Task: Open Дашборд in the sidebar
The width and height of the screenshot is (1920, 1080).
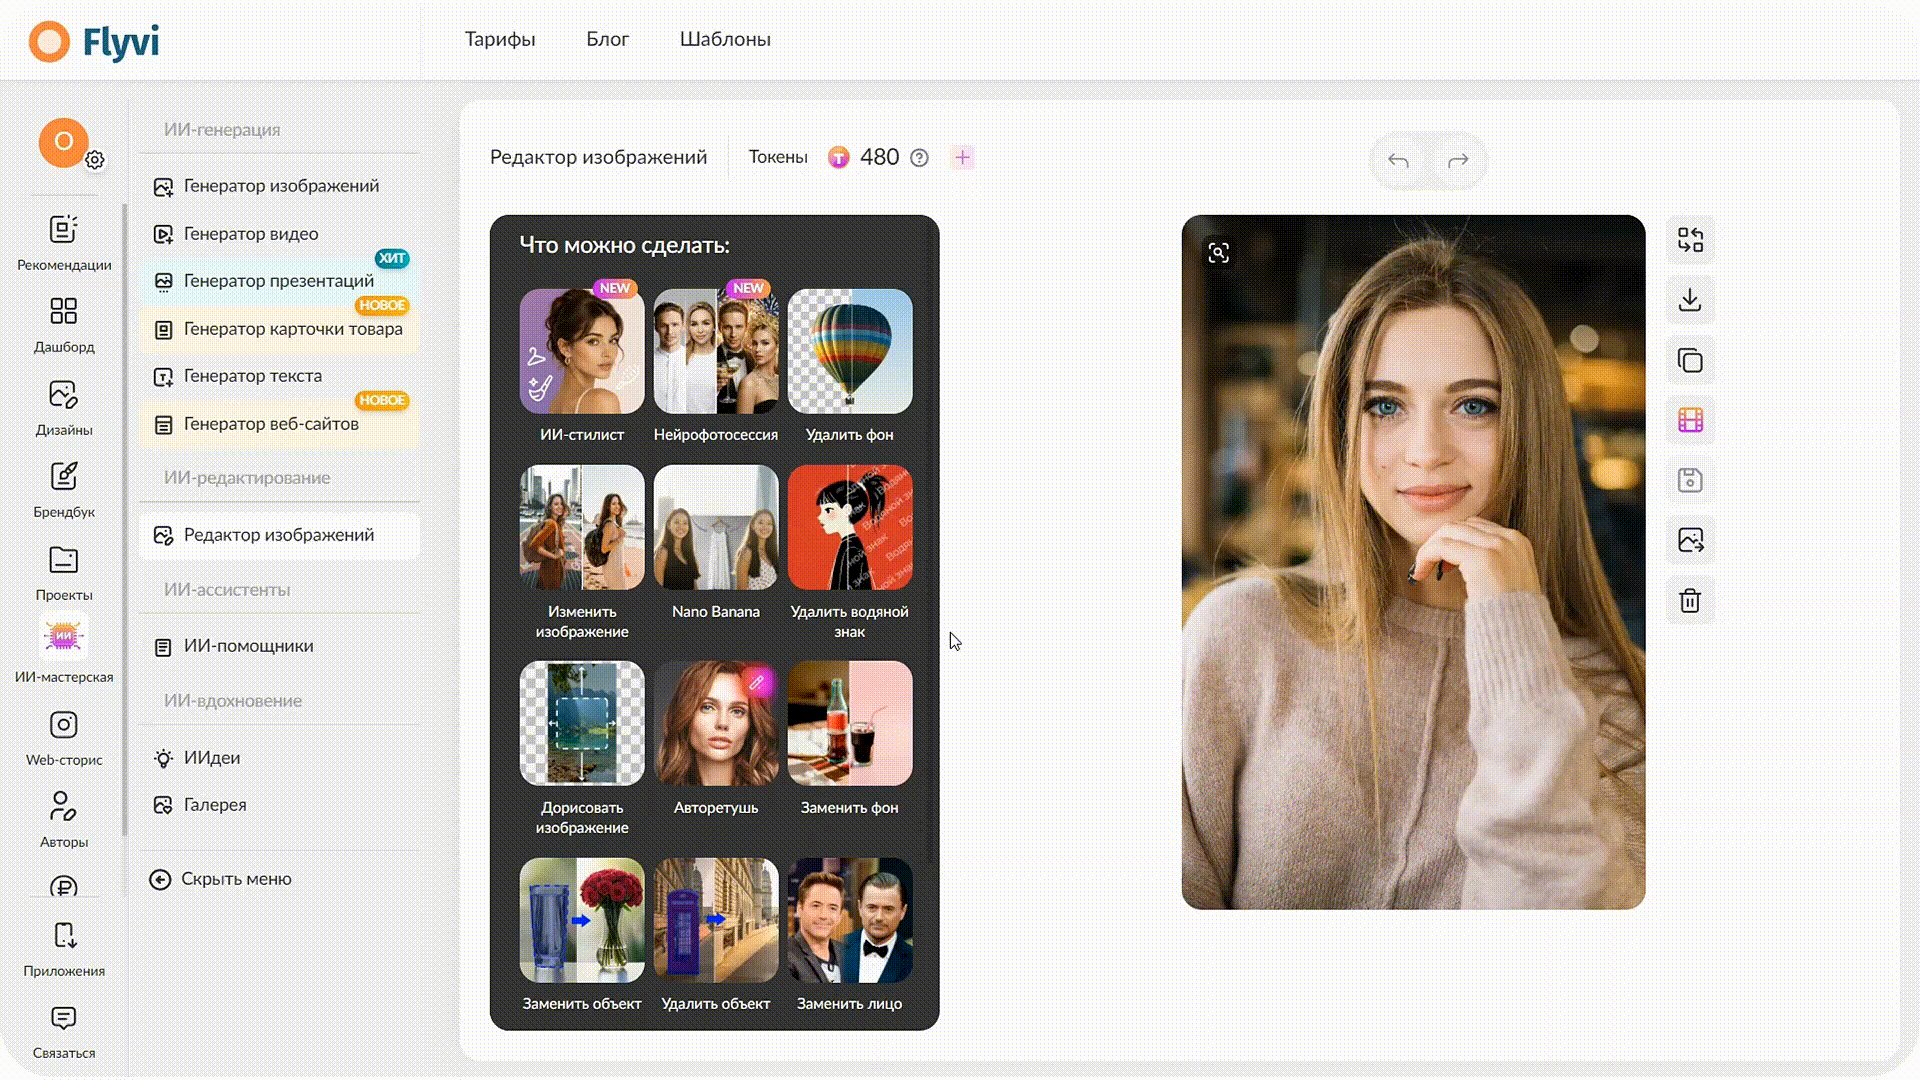Action: 64,325
